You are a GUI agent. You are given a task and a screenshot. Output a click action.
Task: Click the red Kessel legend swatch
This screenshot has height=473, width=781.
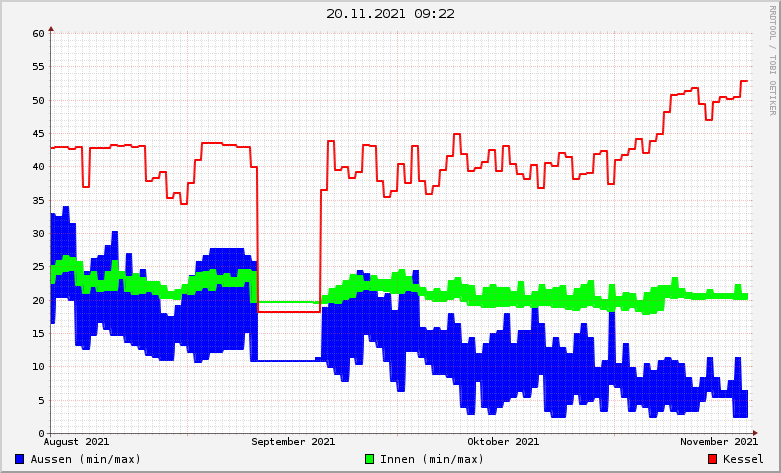coord(713,459)
